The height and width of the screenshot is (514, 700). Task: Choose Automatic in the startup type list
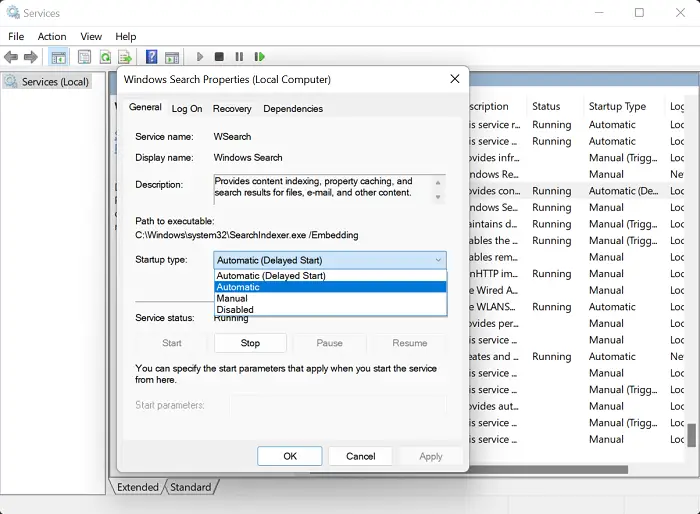point(330,287)
